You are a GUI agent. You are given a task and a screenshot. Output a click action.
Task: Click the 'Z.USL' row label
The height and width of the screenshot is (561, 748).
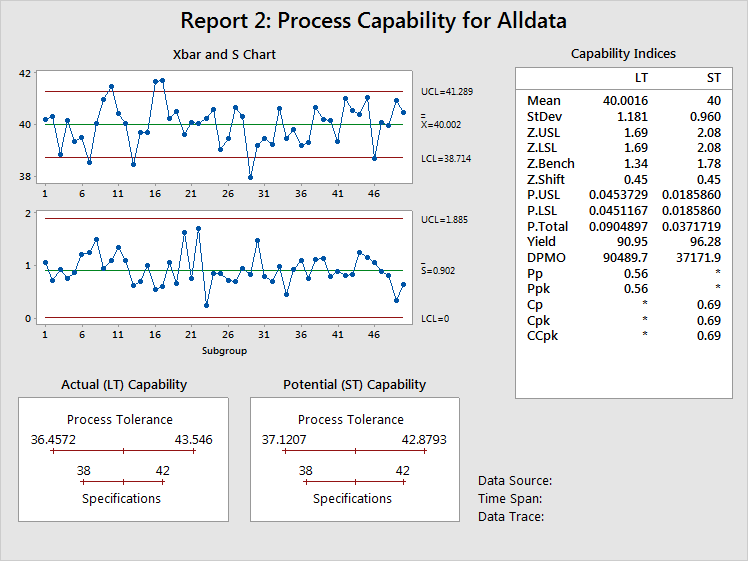click(x=543, y=133)
